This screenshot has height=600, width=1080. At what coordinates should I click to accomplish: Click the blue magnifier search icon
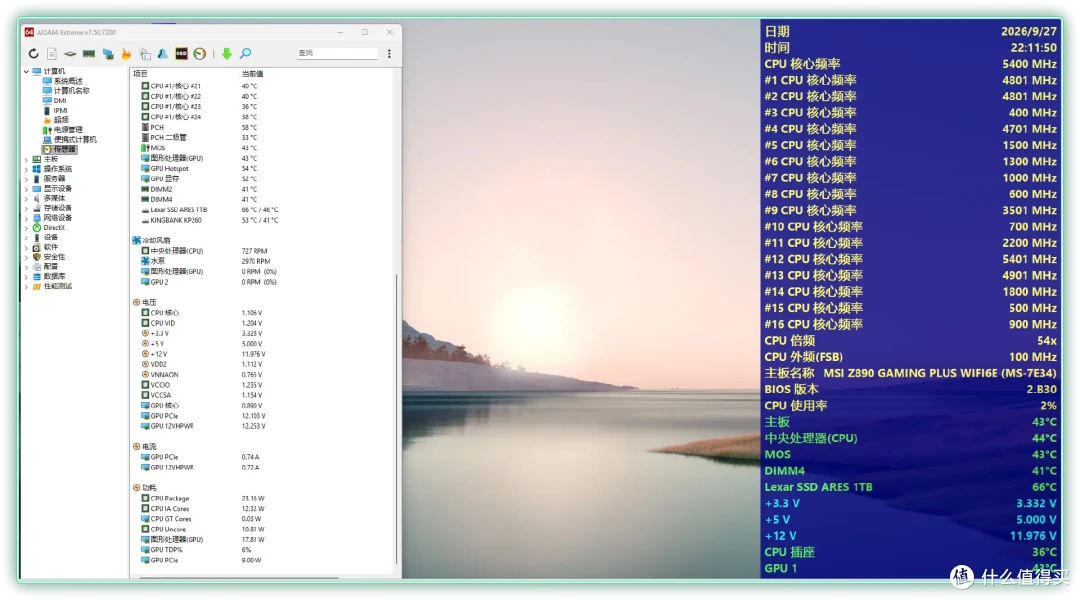point(245,54)
